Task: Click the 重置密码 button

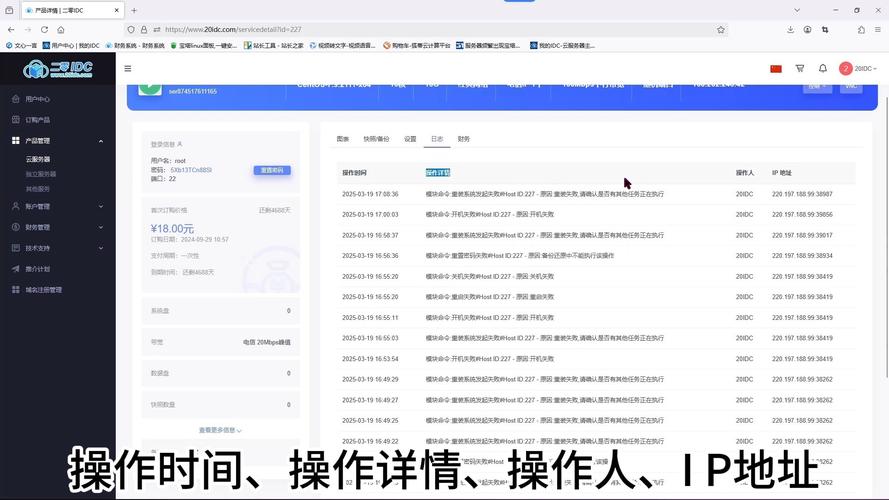Action: pos(272,170)
